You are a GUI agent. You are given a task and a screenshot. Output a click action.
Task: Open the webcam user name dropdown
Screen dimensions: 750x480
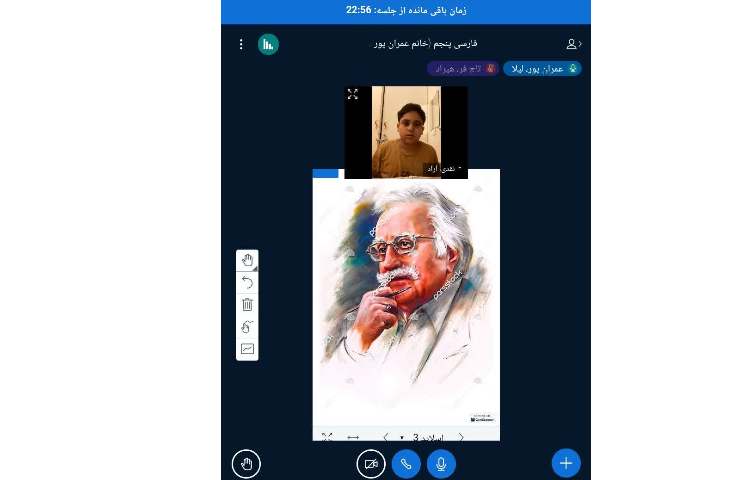pyautogui.click(x=444, y=169)
